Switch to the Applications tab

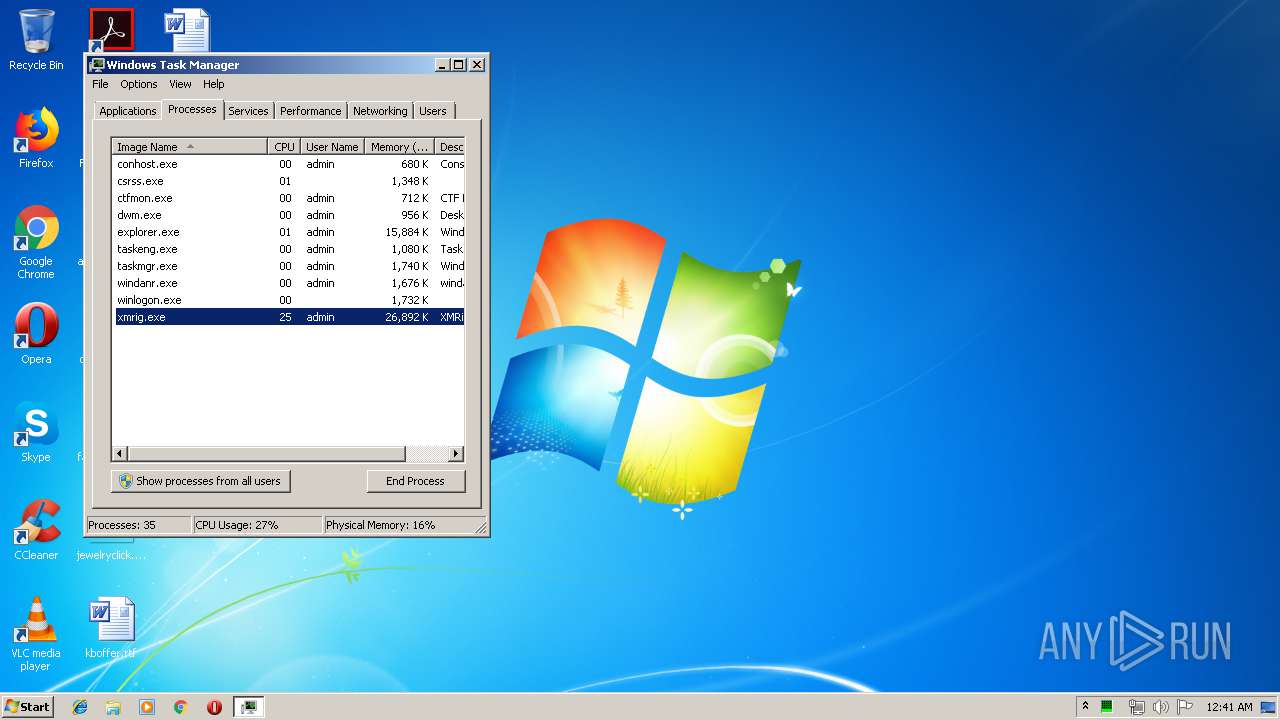(x=128, y=111)
